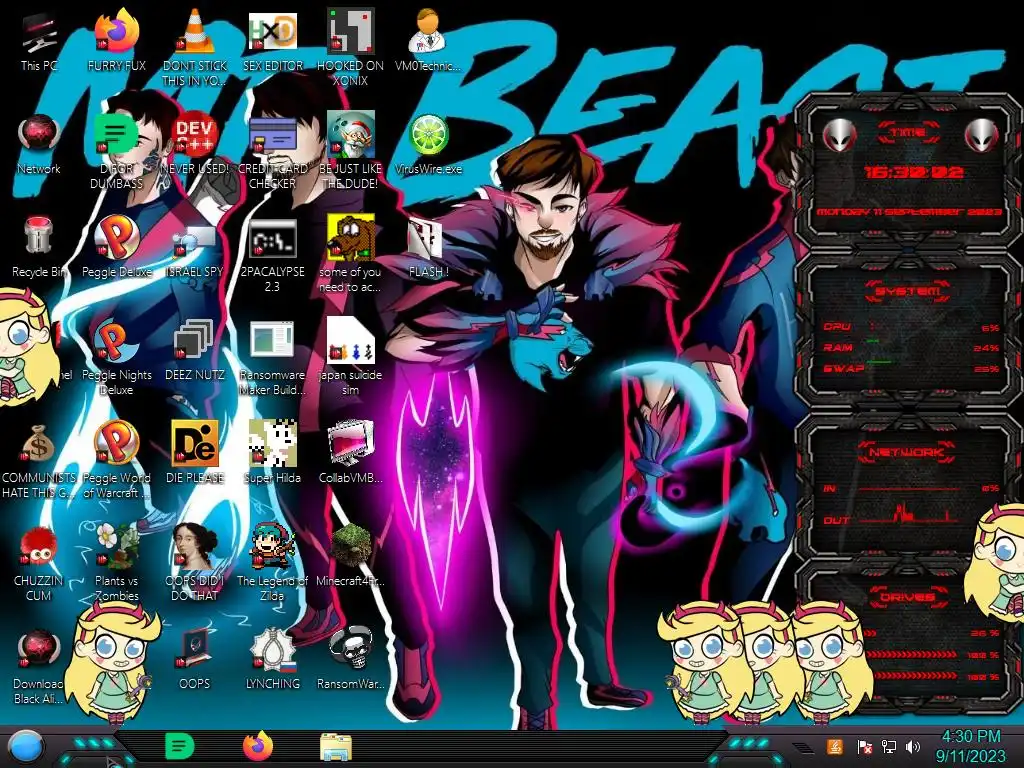
Task: Open the HxD hex editor desktop shortcut
Action: 272,40
